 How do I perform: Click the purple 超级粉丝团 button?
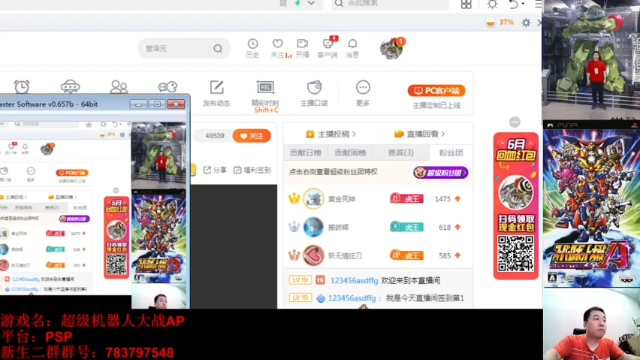click(x=440, y=173)
